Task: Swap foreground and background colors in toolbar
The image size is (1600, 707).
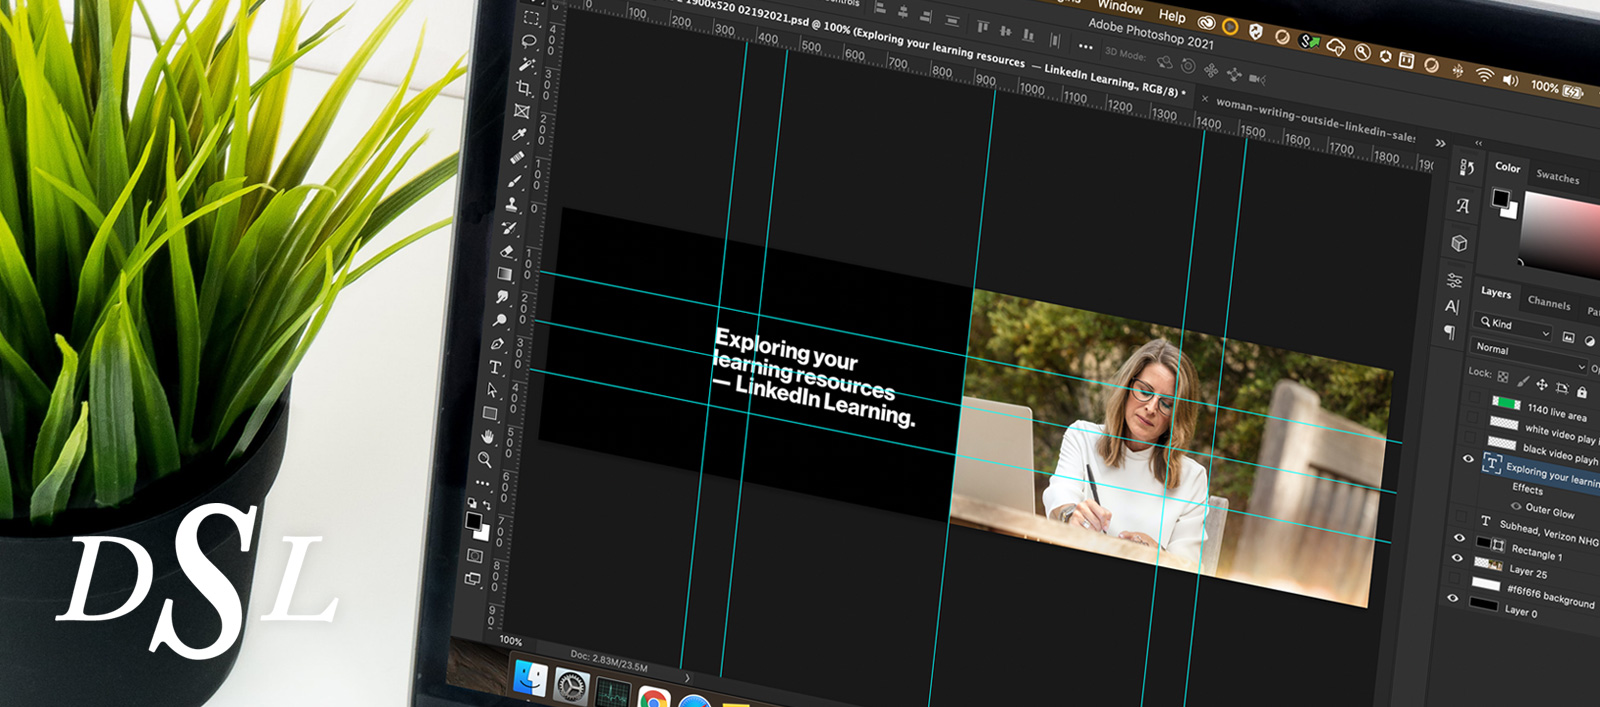Action: (x=487, y=503)
